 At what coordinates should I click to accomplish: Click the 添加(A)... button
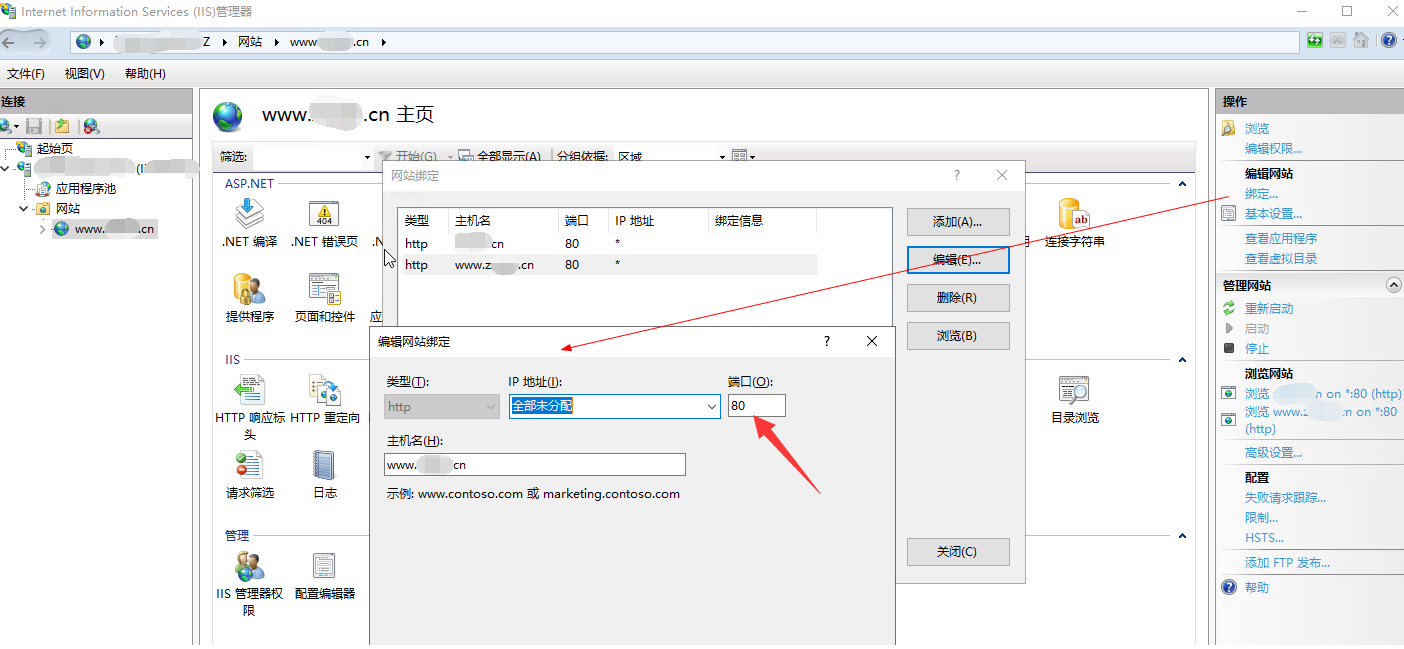pyautogui.click(x=957, y=222)
